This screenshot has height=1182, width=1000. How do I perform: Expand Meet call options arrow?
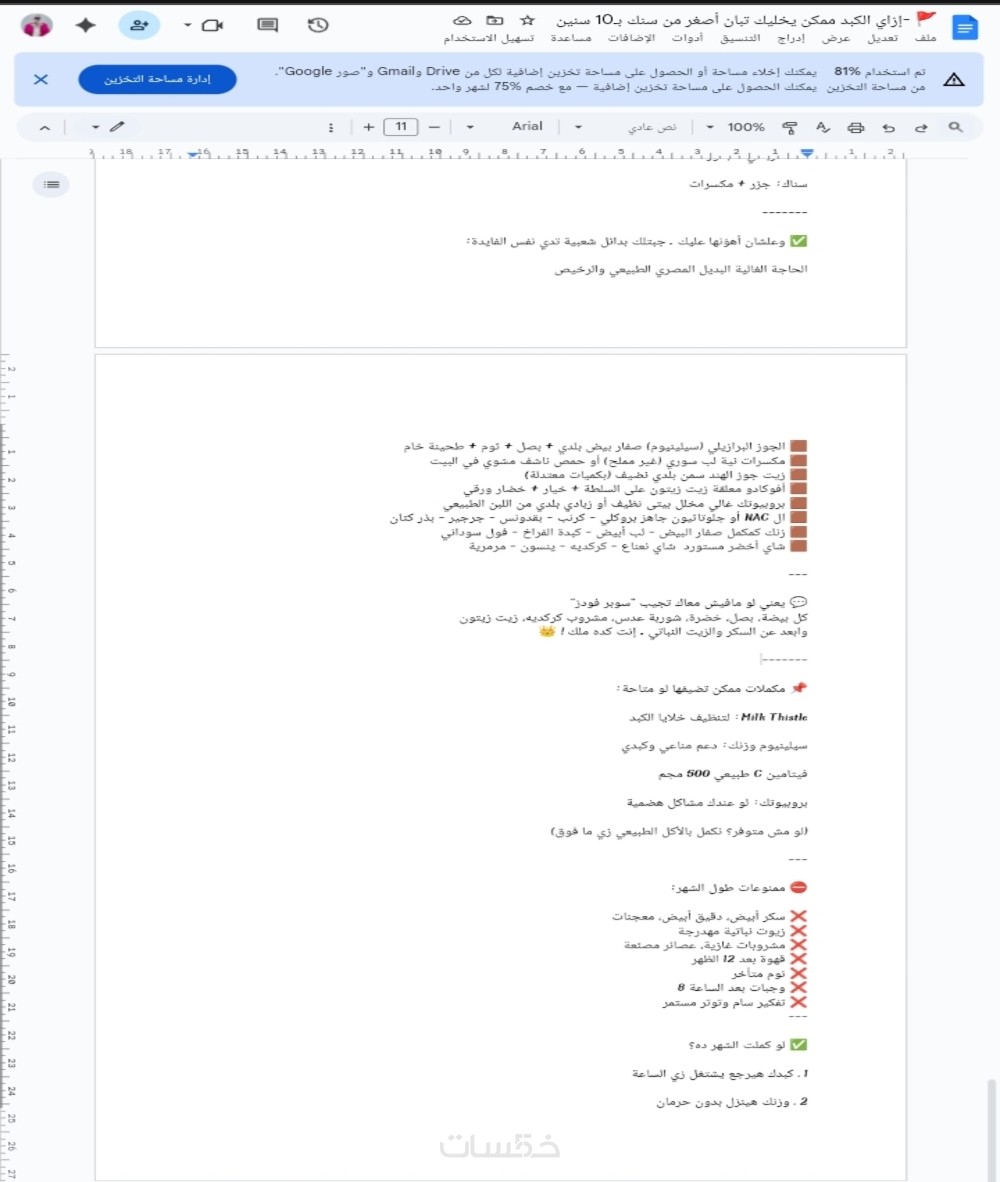tap(187, 25)
